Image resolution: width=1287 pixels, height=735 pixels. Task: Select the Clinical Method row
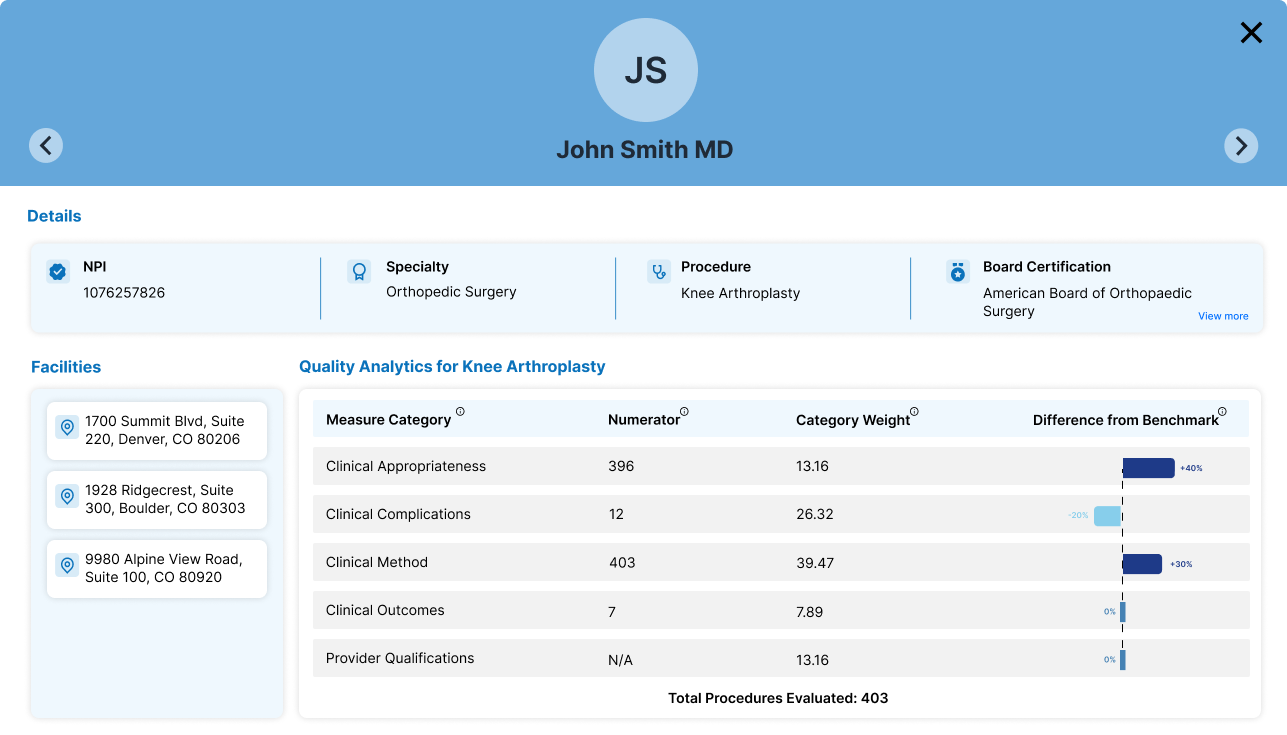tap(780, 562)
